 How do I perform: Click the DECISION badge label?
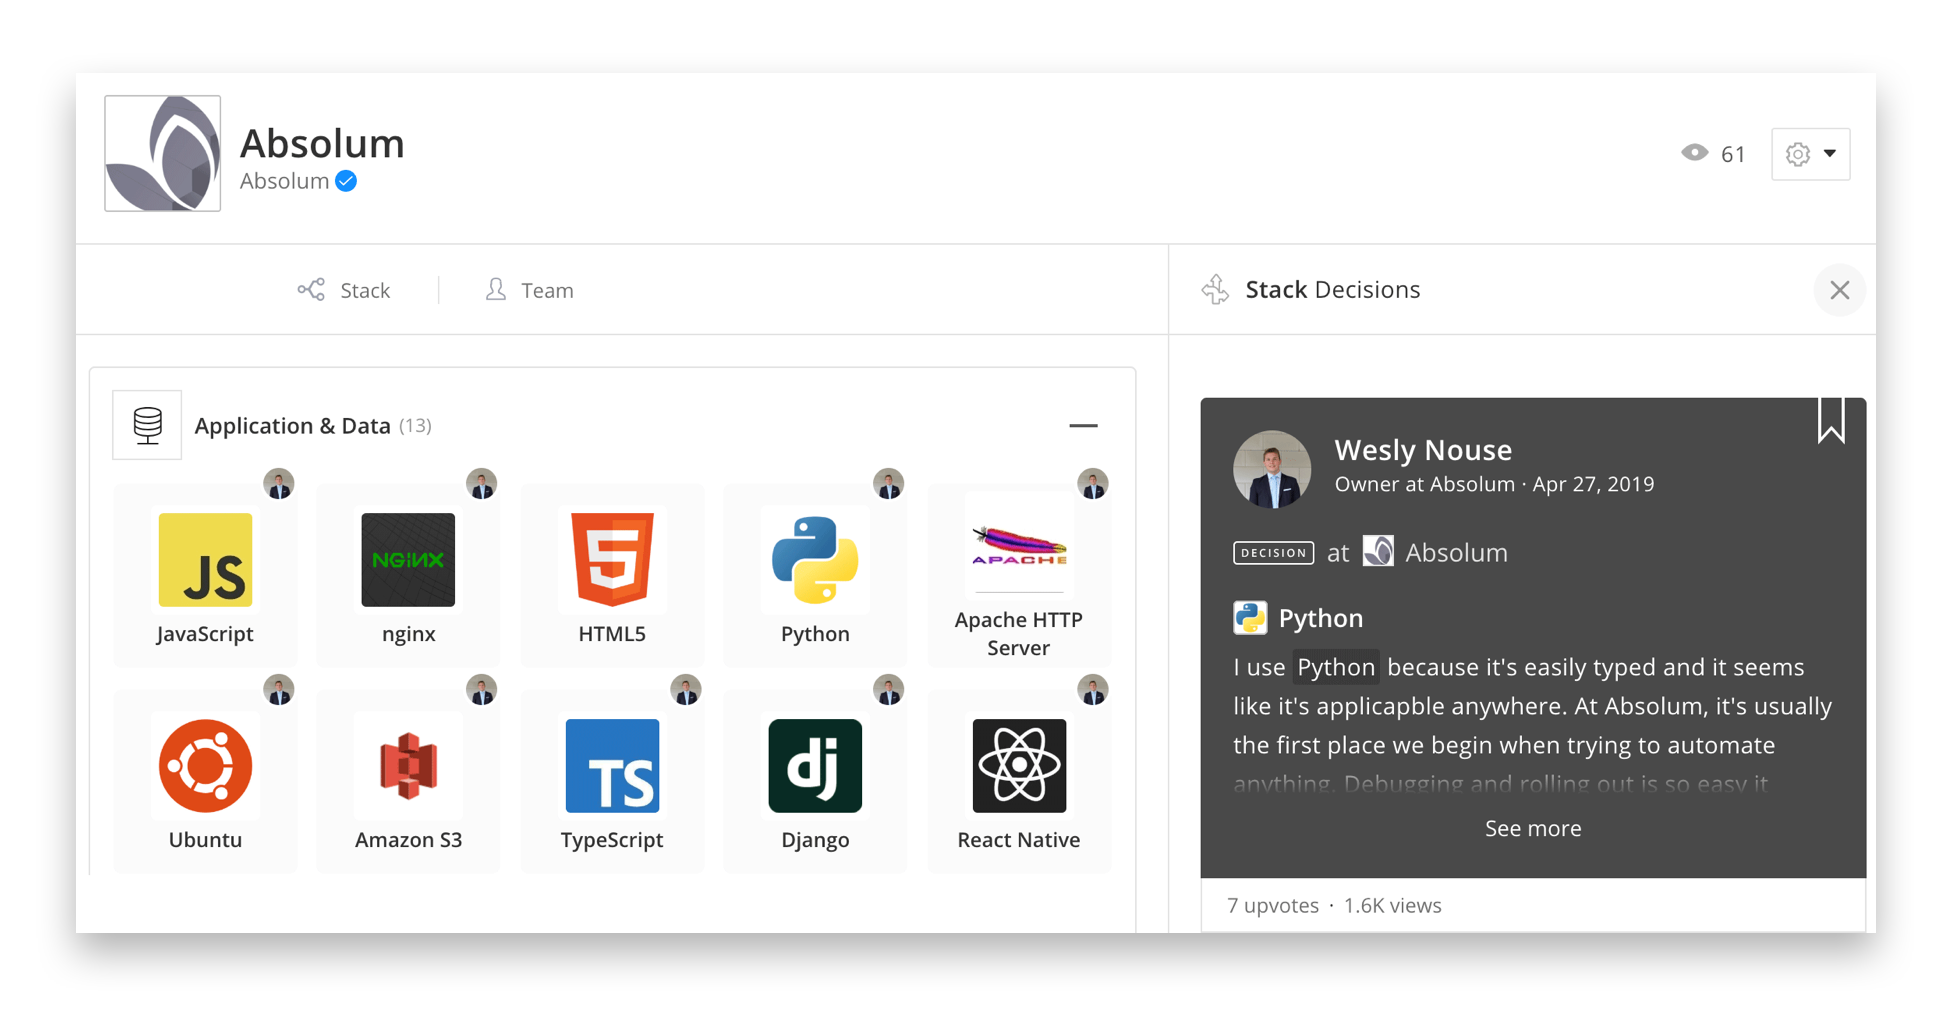coord(1273,553)
